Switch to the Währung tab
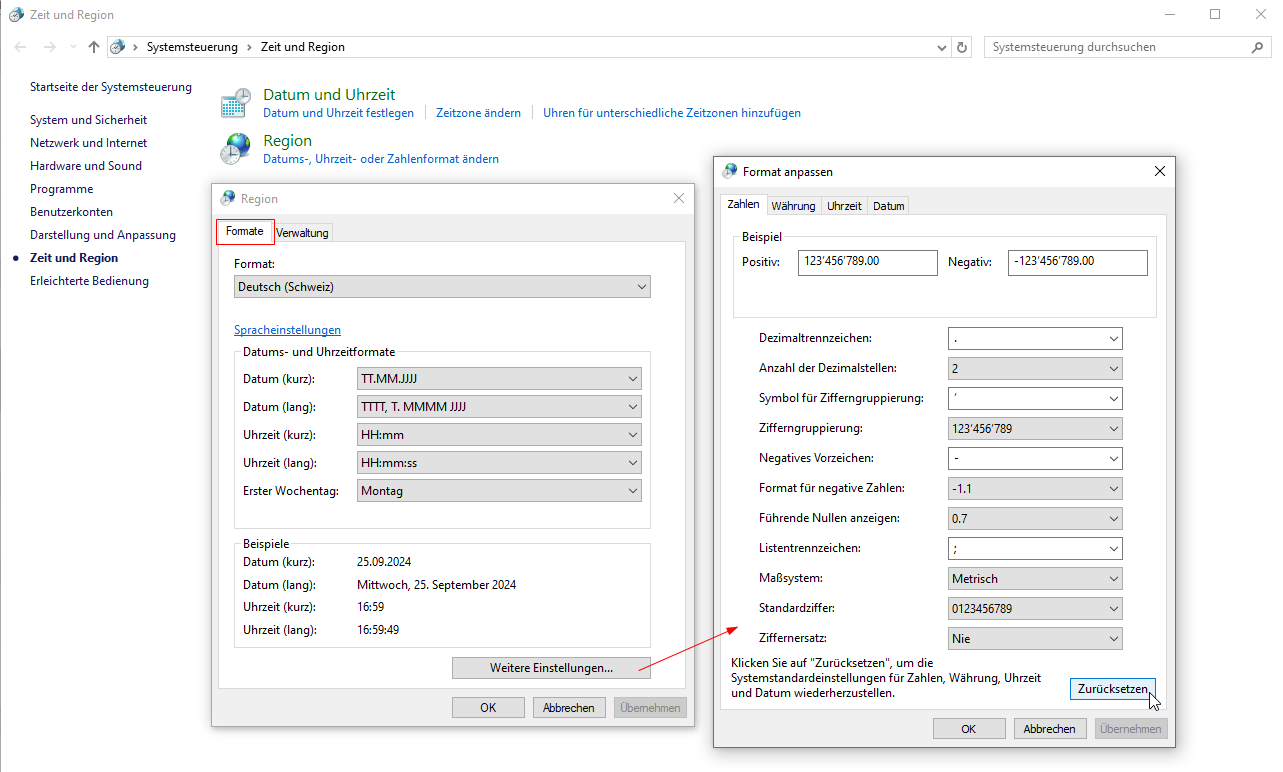 793,206
